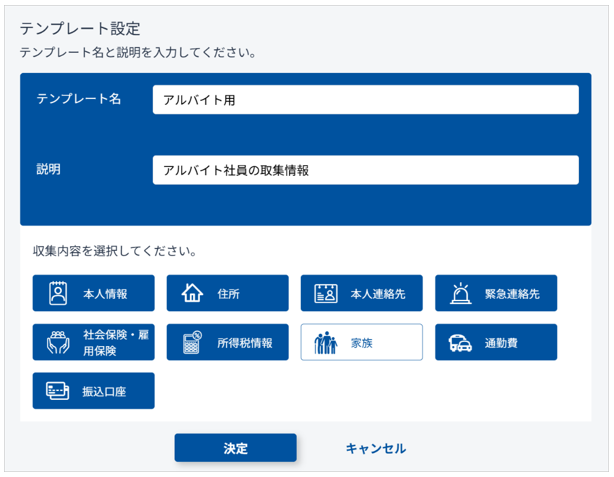Deselect the 振込口座 collection item
Screen dimensions: 614x477
pos(94,391)
